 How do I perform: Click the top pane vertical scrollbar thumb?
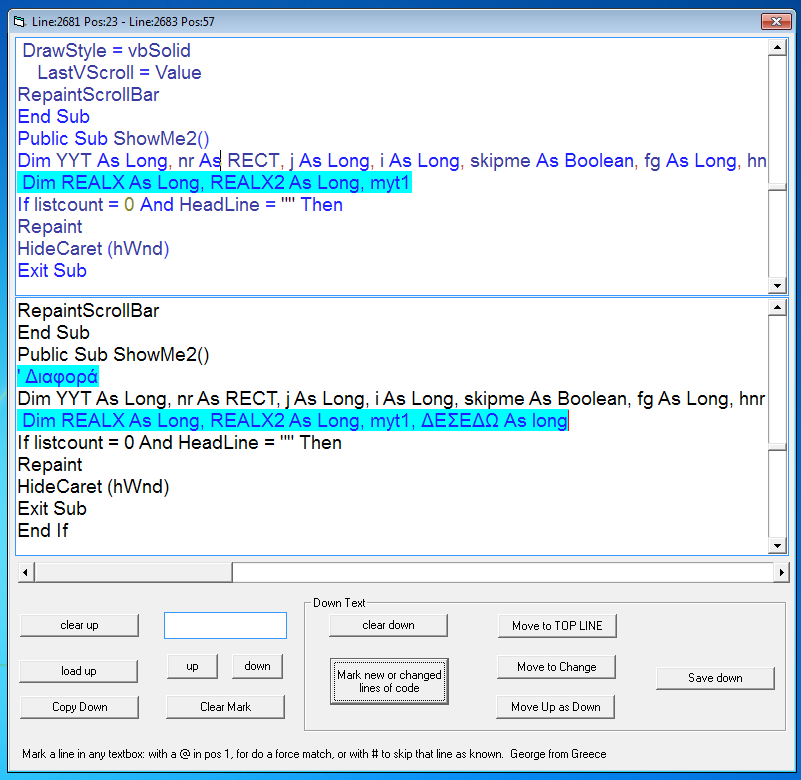point(777,187)
